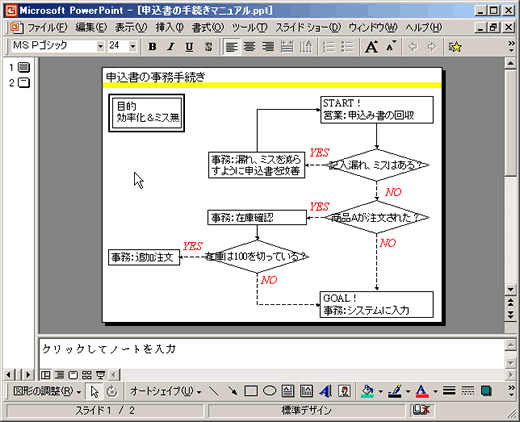
Task: Switch to slide sorter view icon
Action: (87, 375)
